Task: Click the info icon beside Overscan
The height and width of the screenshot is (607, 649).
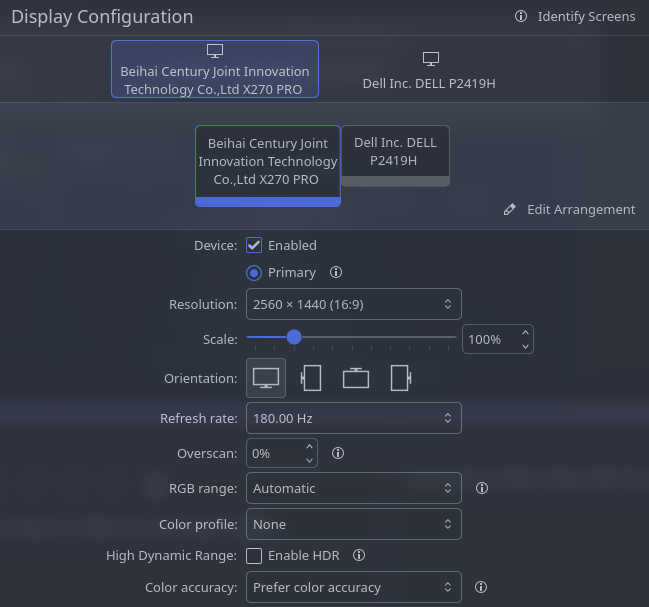Action: (338, 453)
